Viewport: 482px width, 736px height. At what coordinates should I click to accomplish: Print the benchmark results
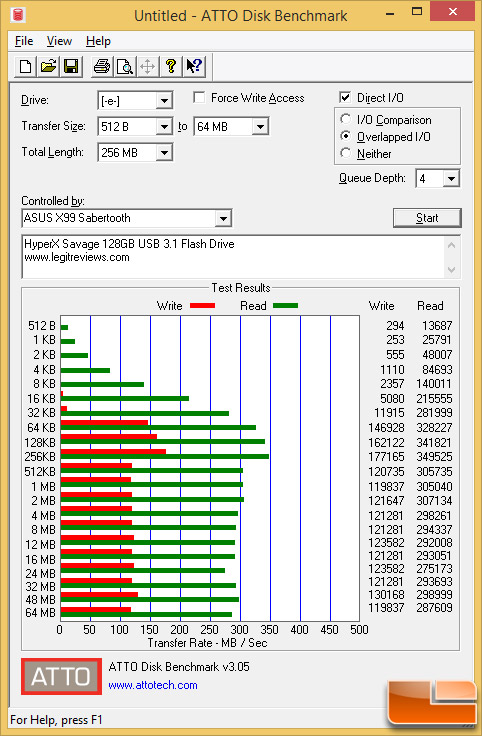[102, 66]
